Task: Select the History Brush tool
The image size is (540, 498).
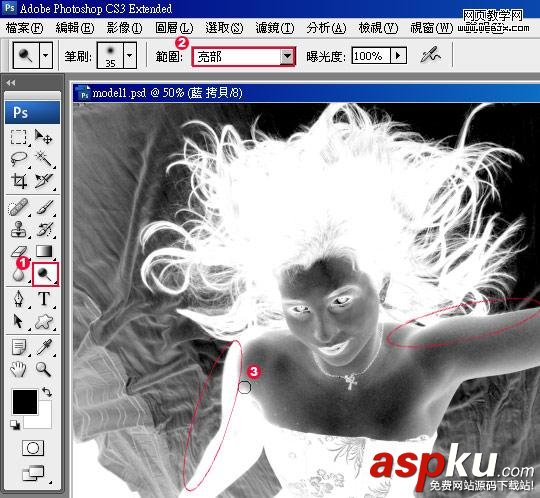Action: coord(44,229)
